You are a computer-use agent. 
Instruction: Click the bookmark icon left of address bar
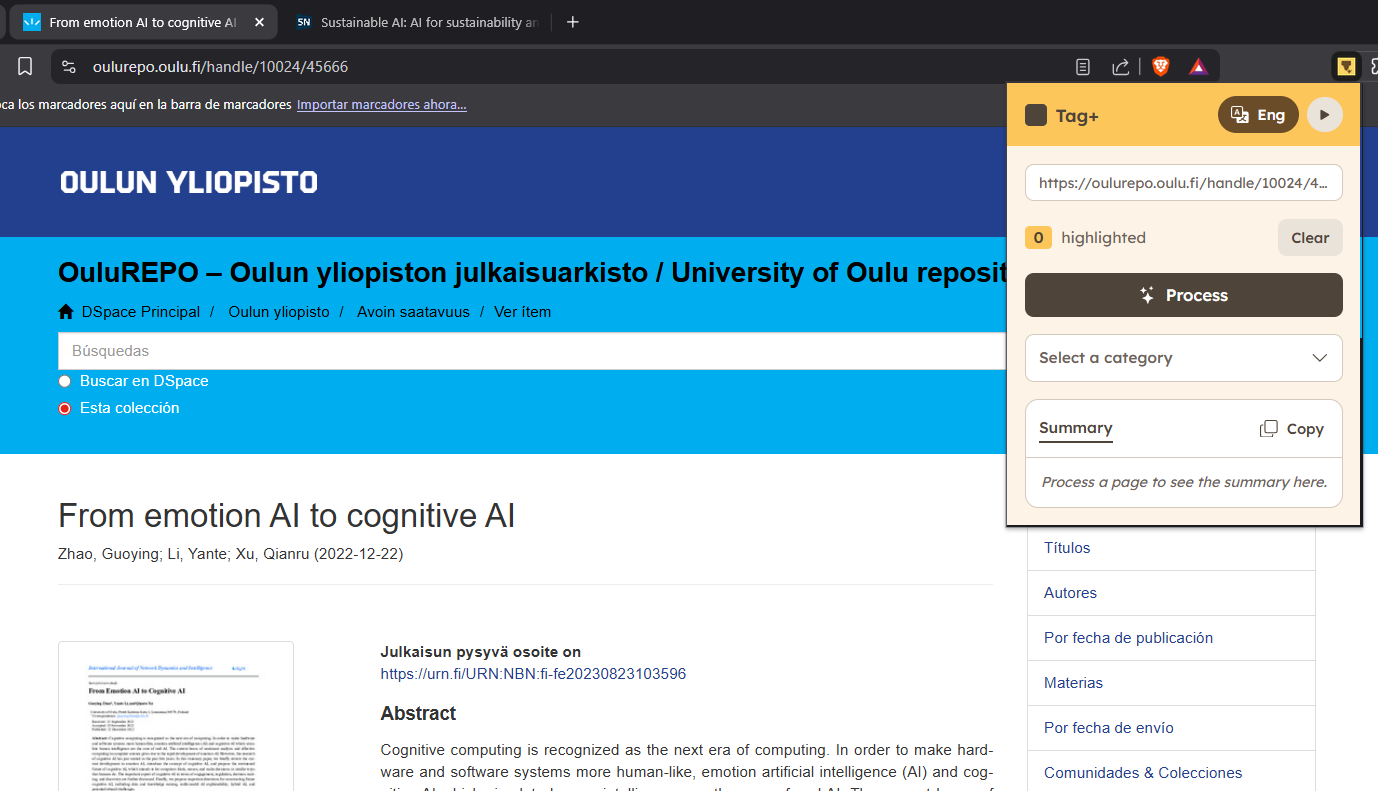25,67
